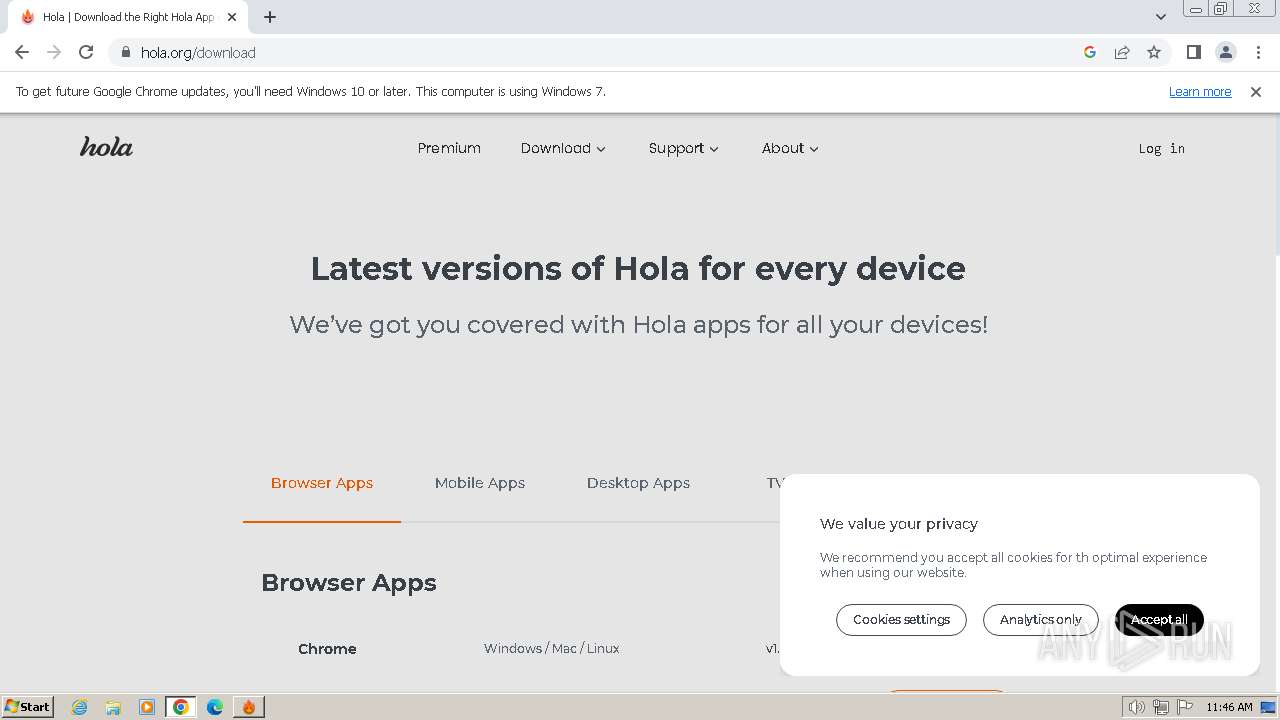
Task: Click Log in
Action: [1161, 148]
